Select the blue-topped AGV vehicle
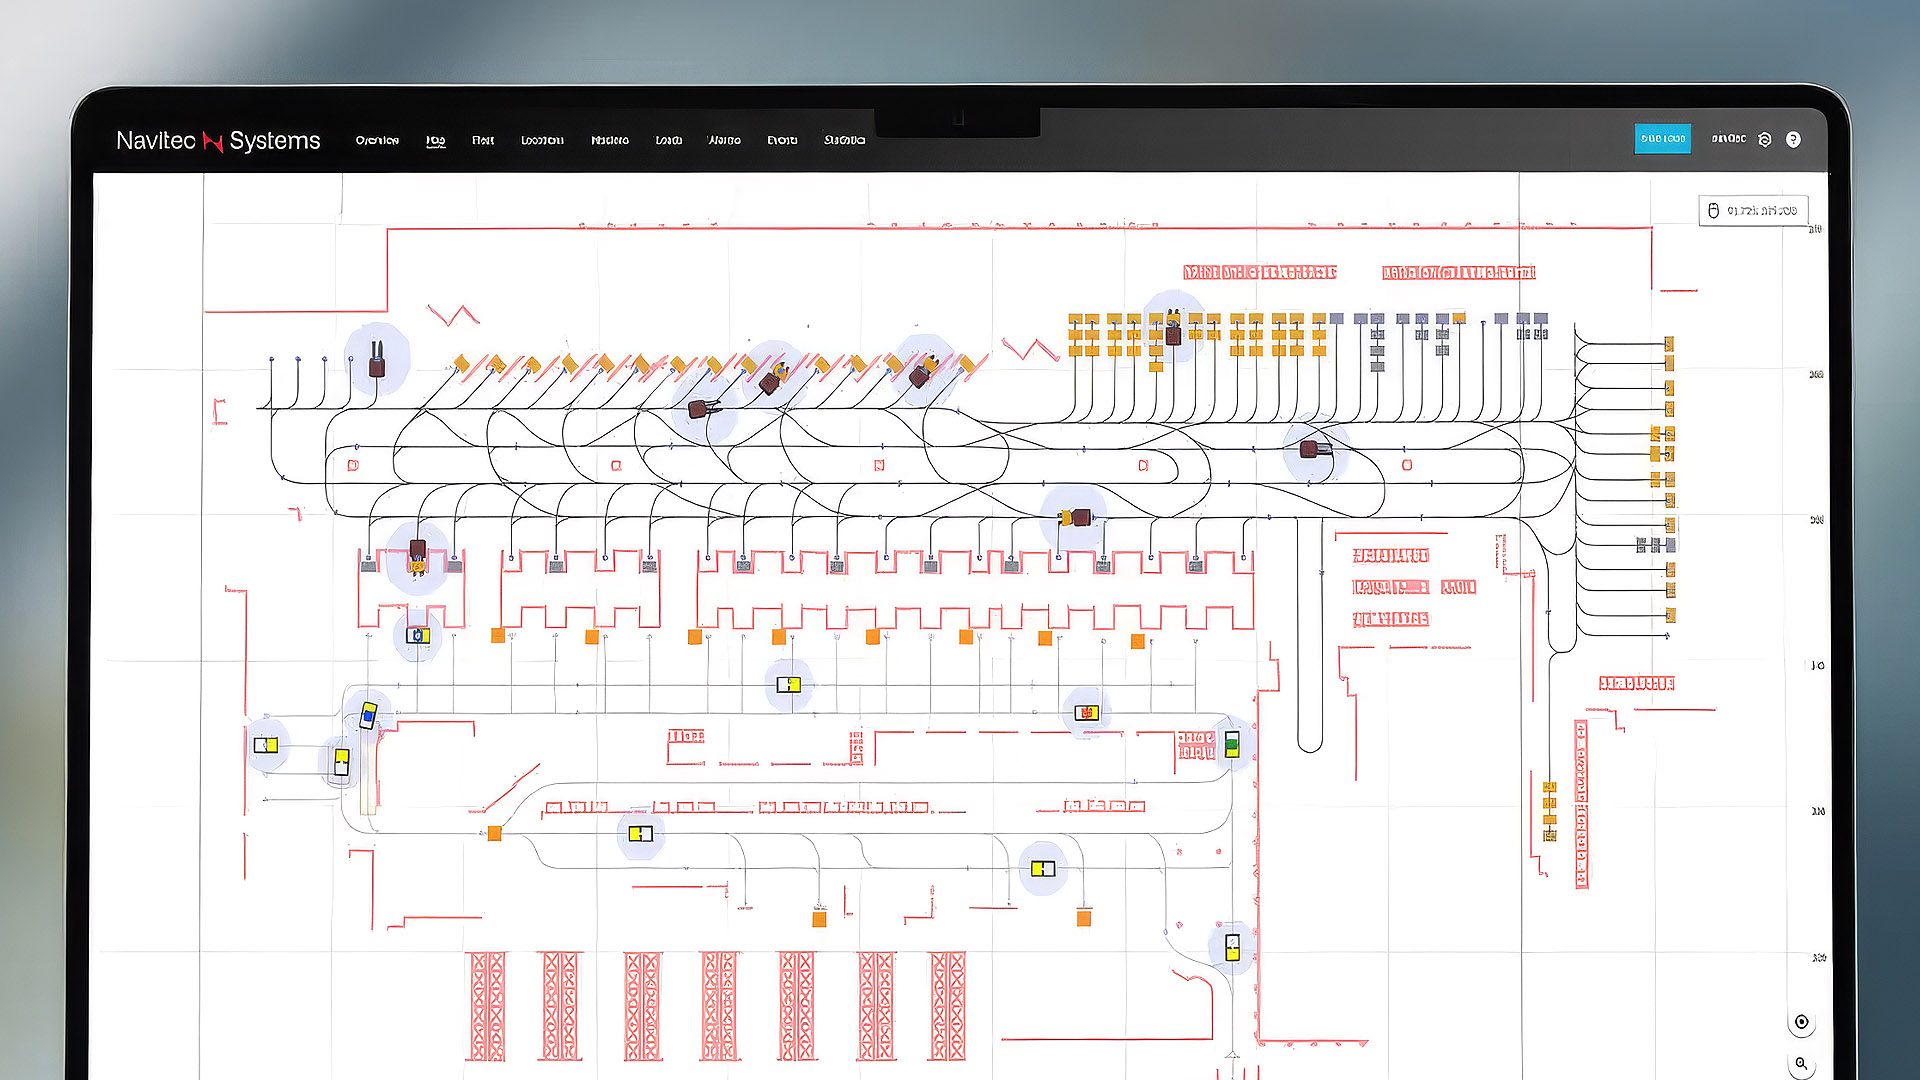 click(x=368, y=715)
